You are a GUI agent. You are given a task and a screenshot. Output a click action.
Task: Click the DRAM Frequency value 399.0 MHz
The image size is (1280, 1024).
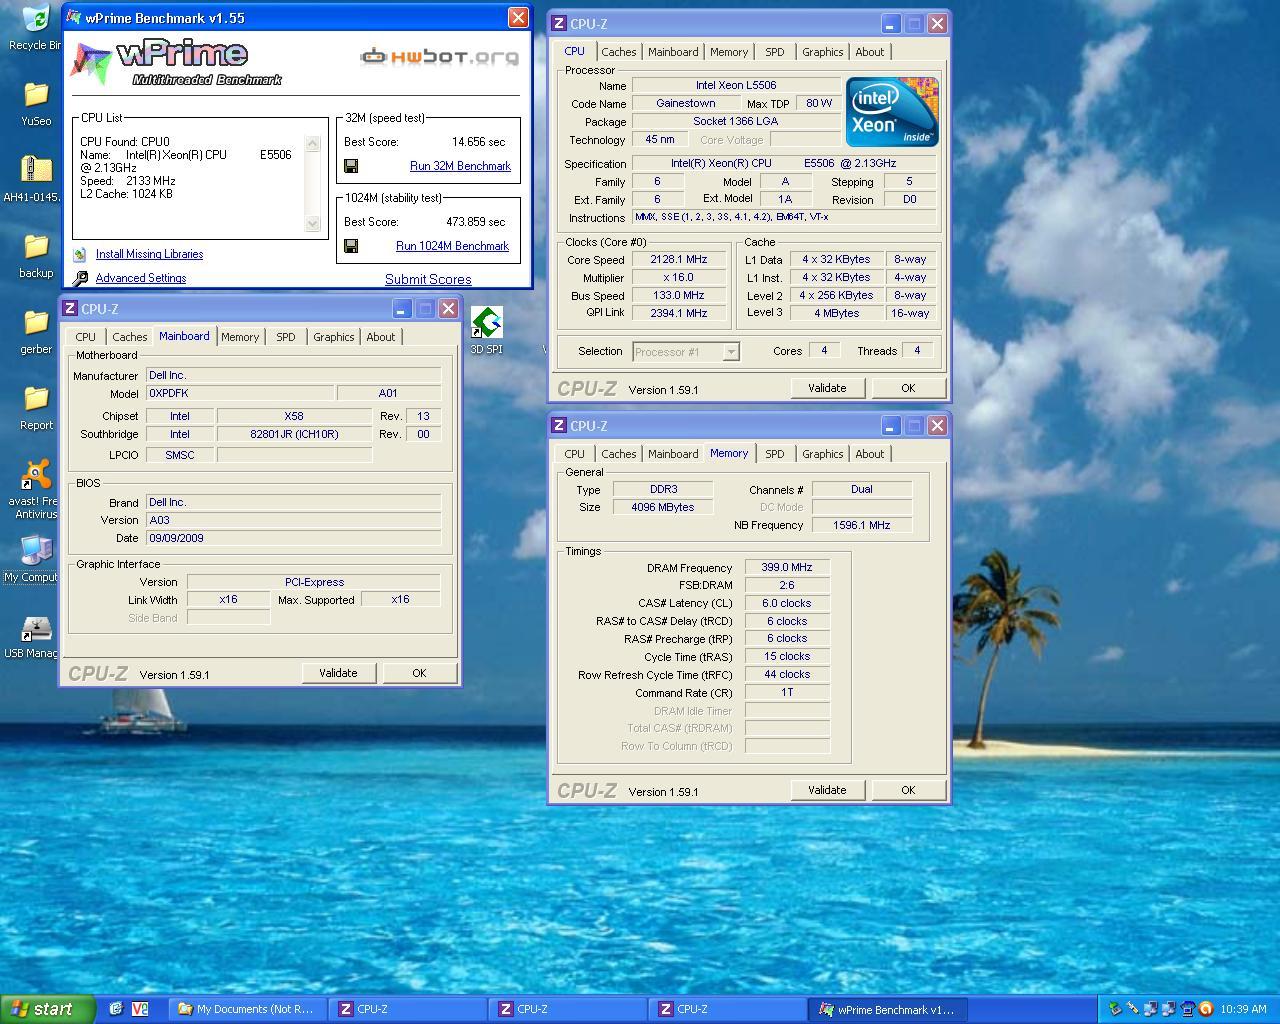787,568
